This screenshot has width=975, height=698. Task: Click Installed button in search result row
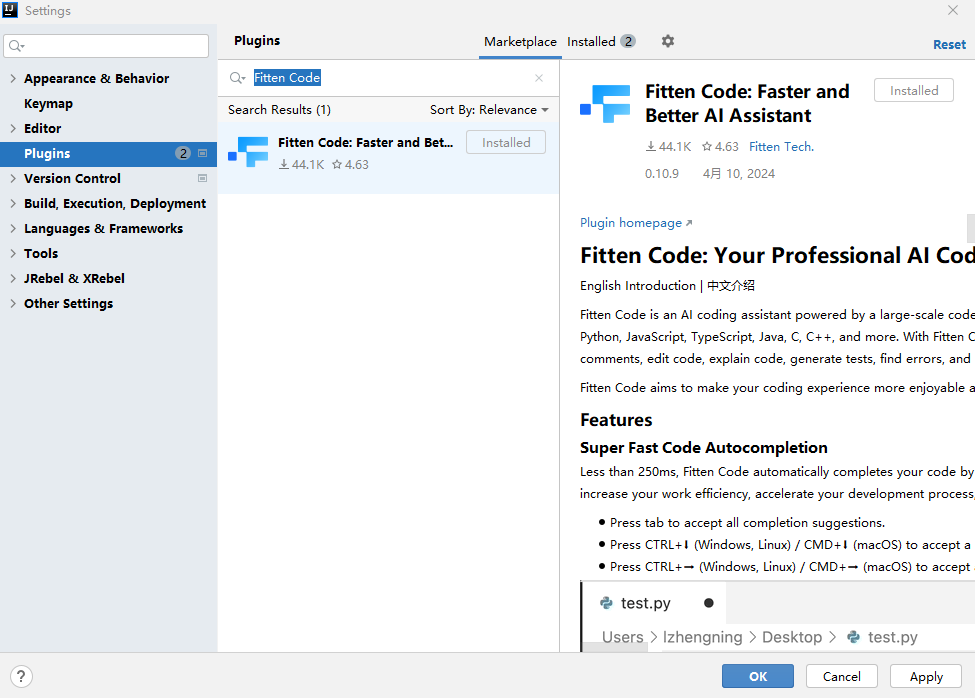coord(506,142)
